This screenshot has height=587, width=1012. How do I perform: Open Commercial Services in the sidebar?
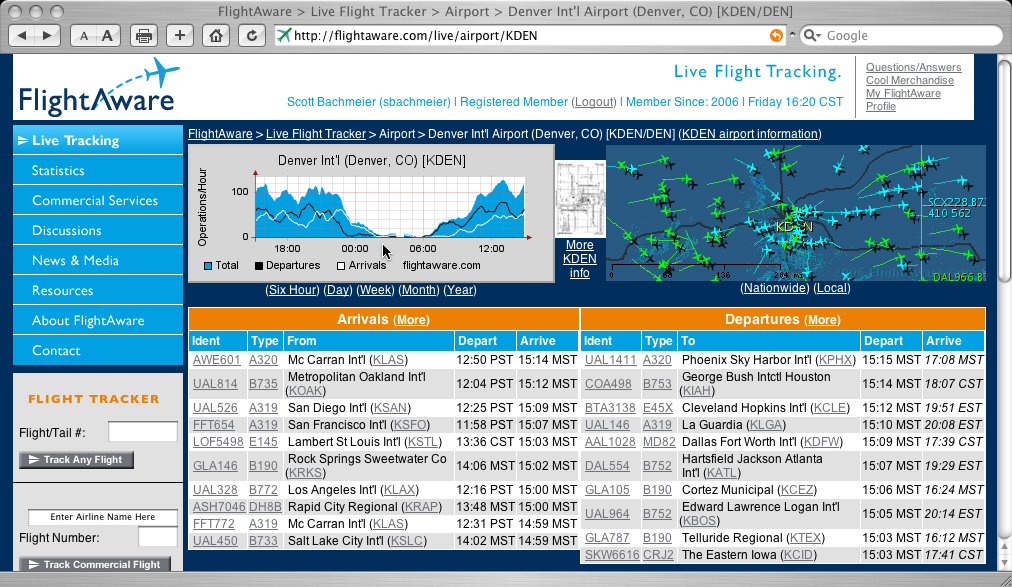click(98, 201)
